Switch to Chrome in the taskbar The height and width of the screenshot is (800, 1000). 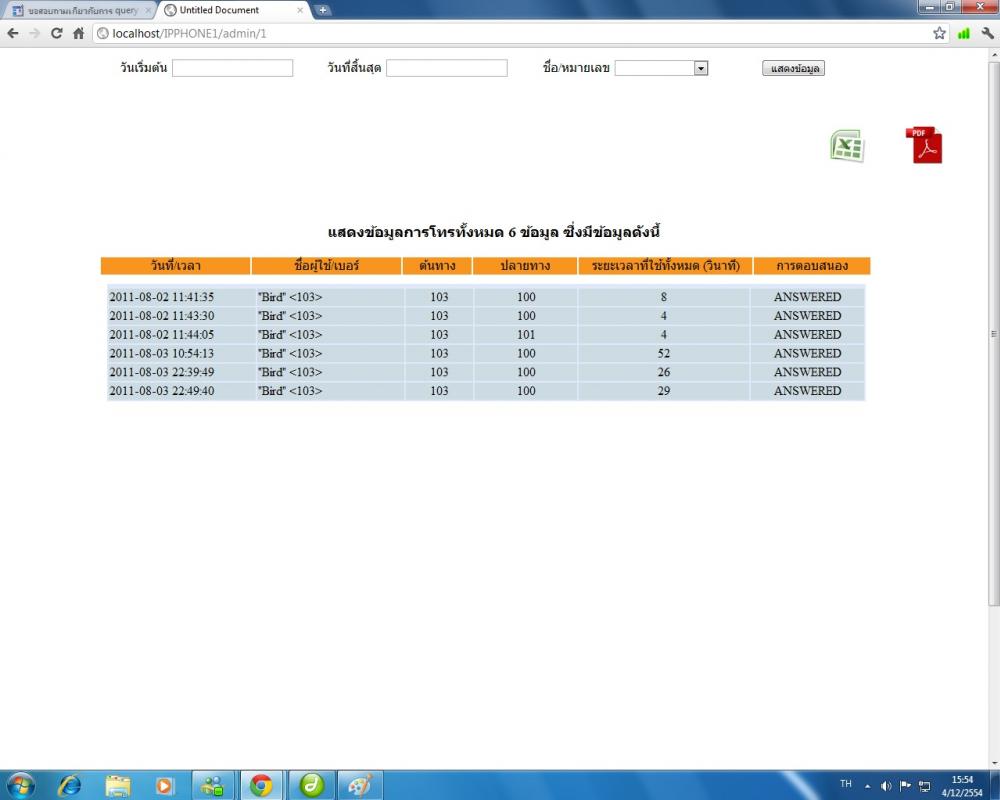tap(261, 785)
